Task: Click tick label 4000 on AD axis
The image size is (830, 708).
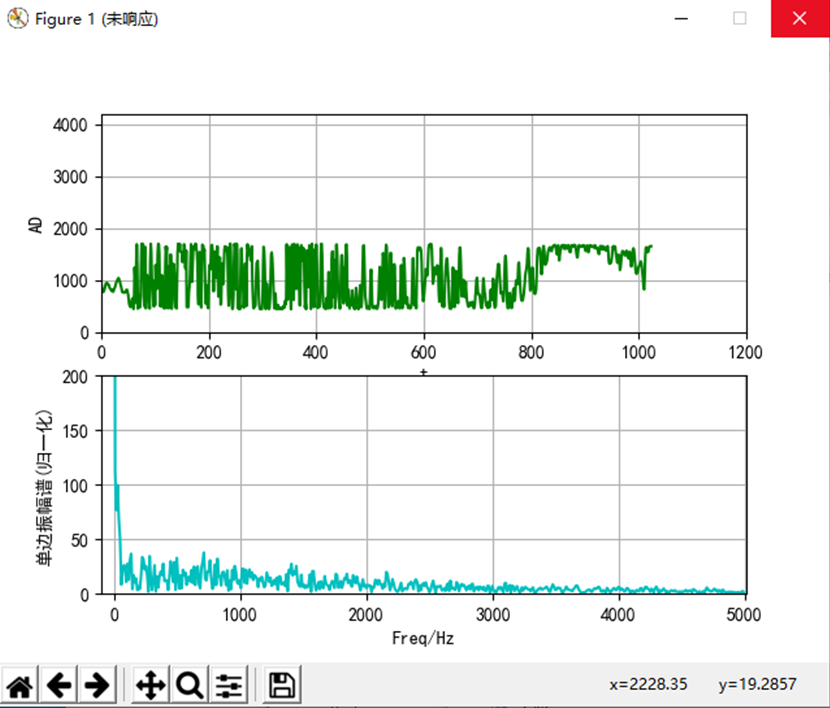Action: [70, 125]
